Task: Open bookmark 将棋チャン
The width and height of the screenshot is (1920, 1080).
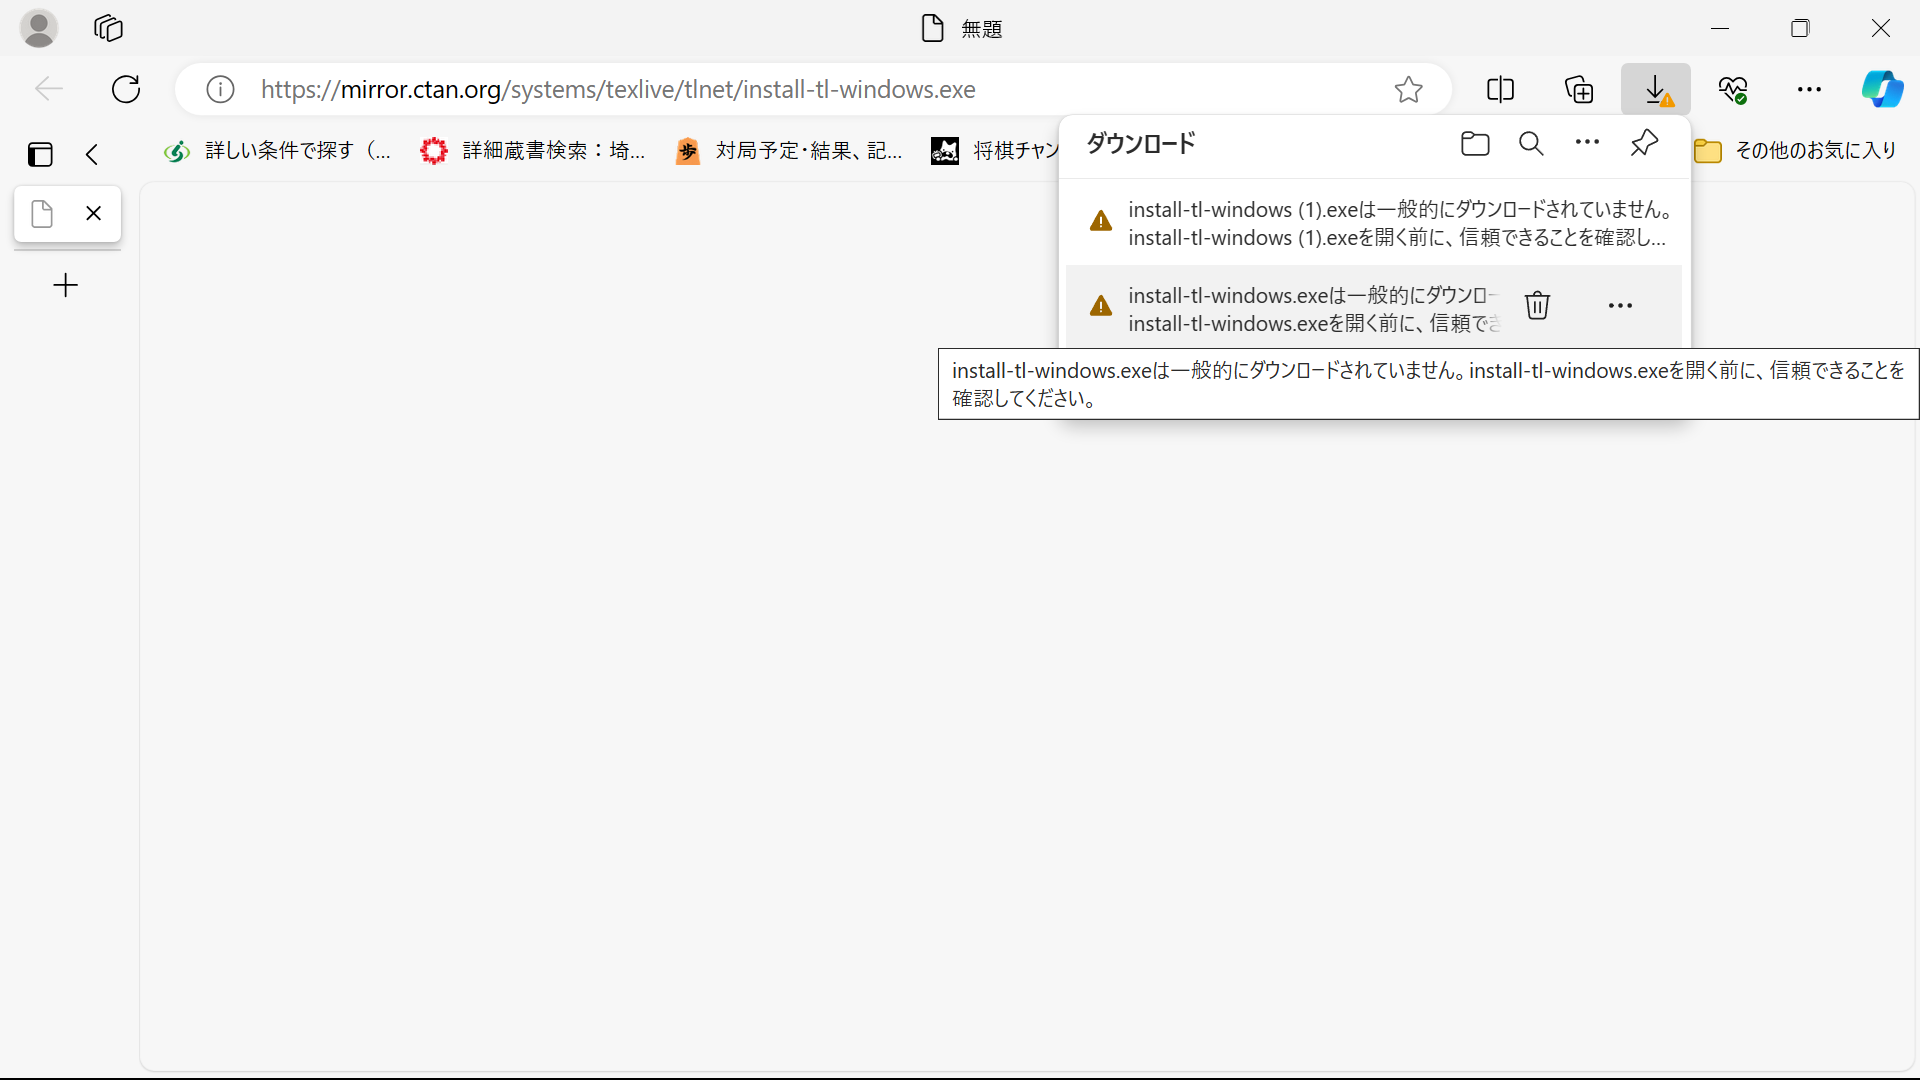Action: 993,151
